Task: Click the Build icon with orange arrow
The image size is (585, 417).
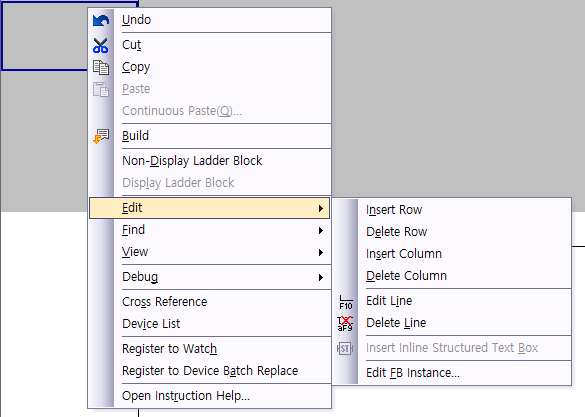Action: pyautogui.click(x=101, y=136)
